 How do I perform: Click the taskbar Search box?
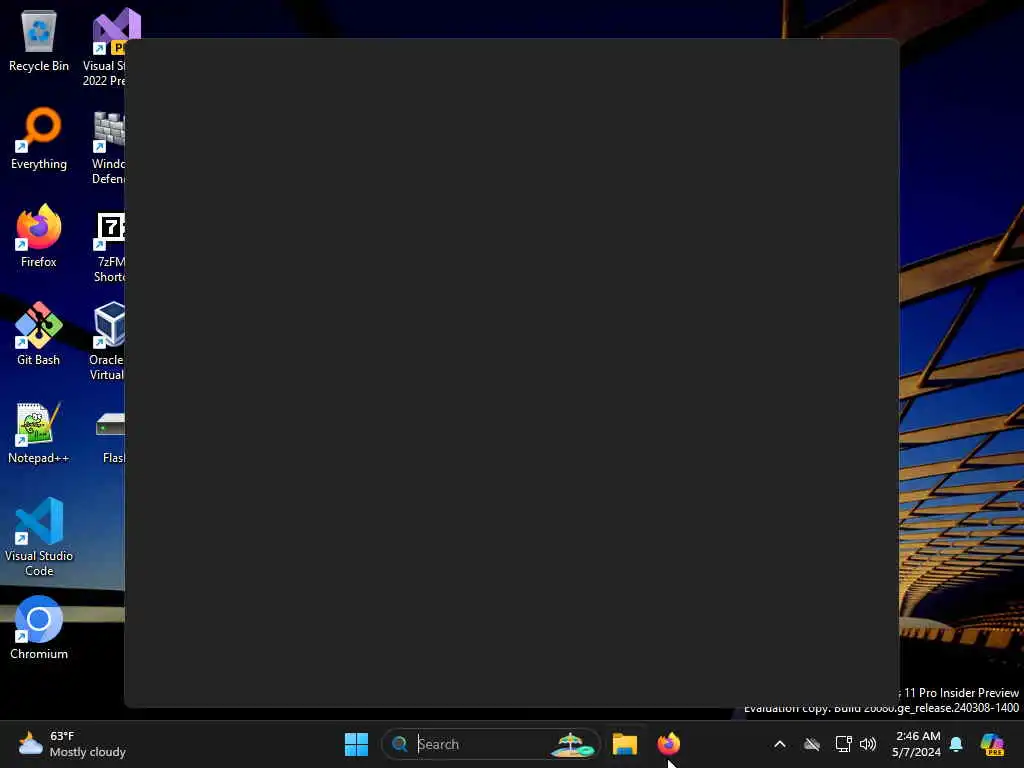[x=490, y=744]
